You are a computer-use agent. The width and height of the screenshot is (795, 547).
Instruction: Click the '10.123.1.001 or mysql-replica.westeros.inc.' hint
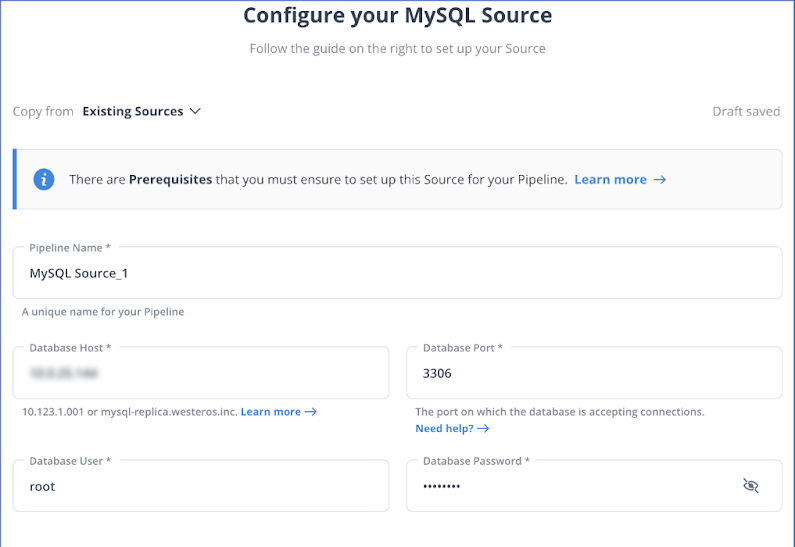[x=129, y=412]
